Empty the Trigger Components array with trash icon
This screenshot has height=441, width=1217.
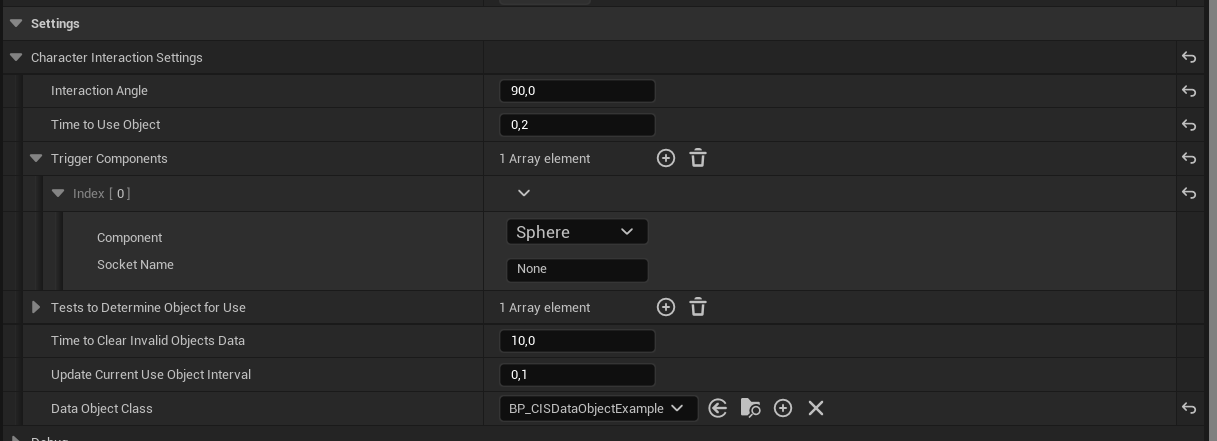pos(698,158)
